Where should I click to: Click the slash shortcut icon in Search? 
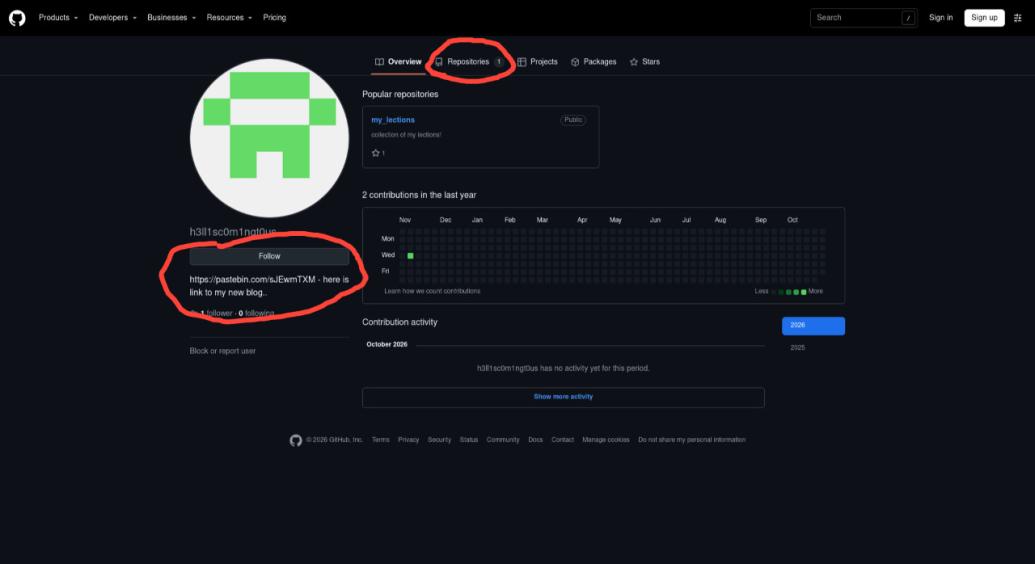click(908, 18)
